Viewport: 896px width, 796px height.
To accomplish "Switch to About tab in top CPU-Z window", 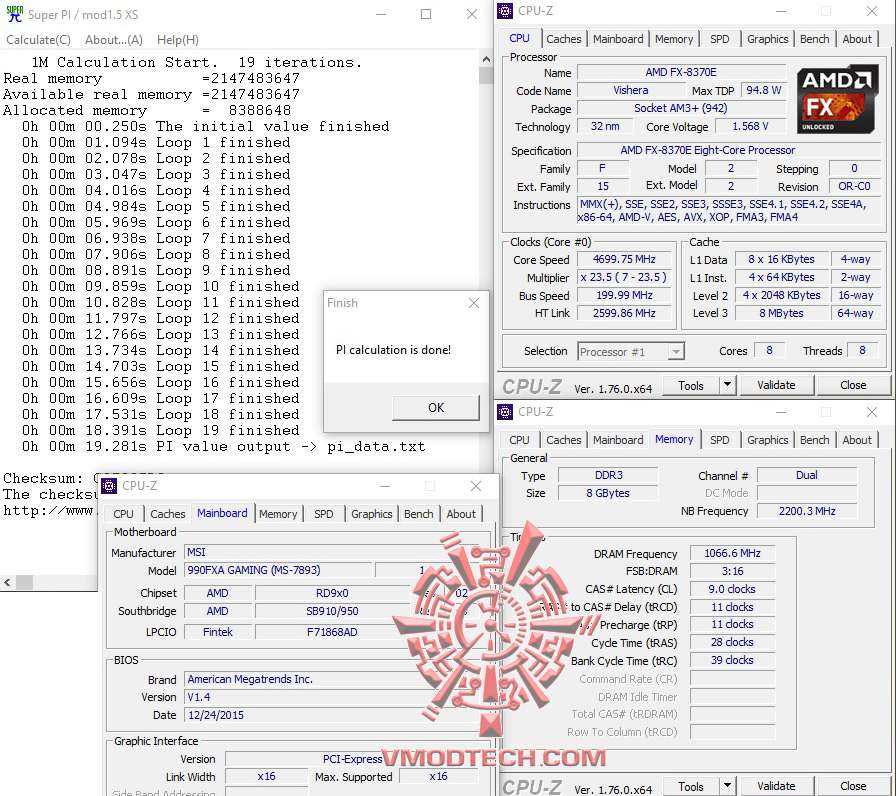I will coord(857,39).
